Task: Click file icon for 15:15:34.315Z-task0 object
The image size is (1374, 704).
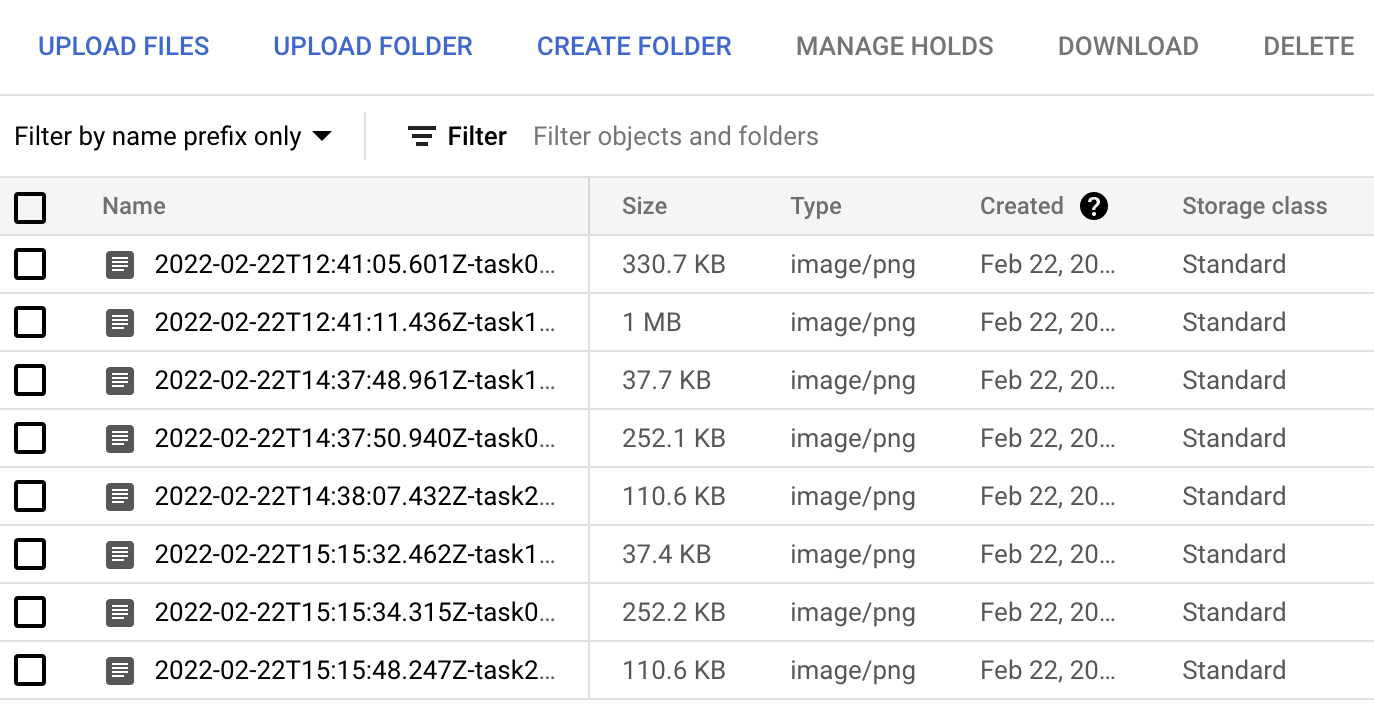Action: tap(120, 613)
